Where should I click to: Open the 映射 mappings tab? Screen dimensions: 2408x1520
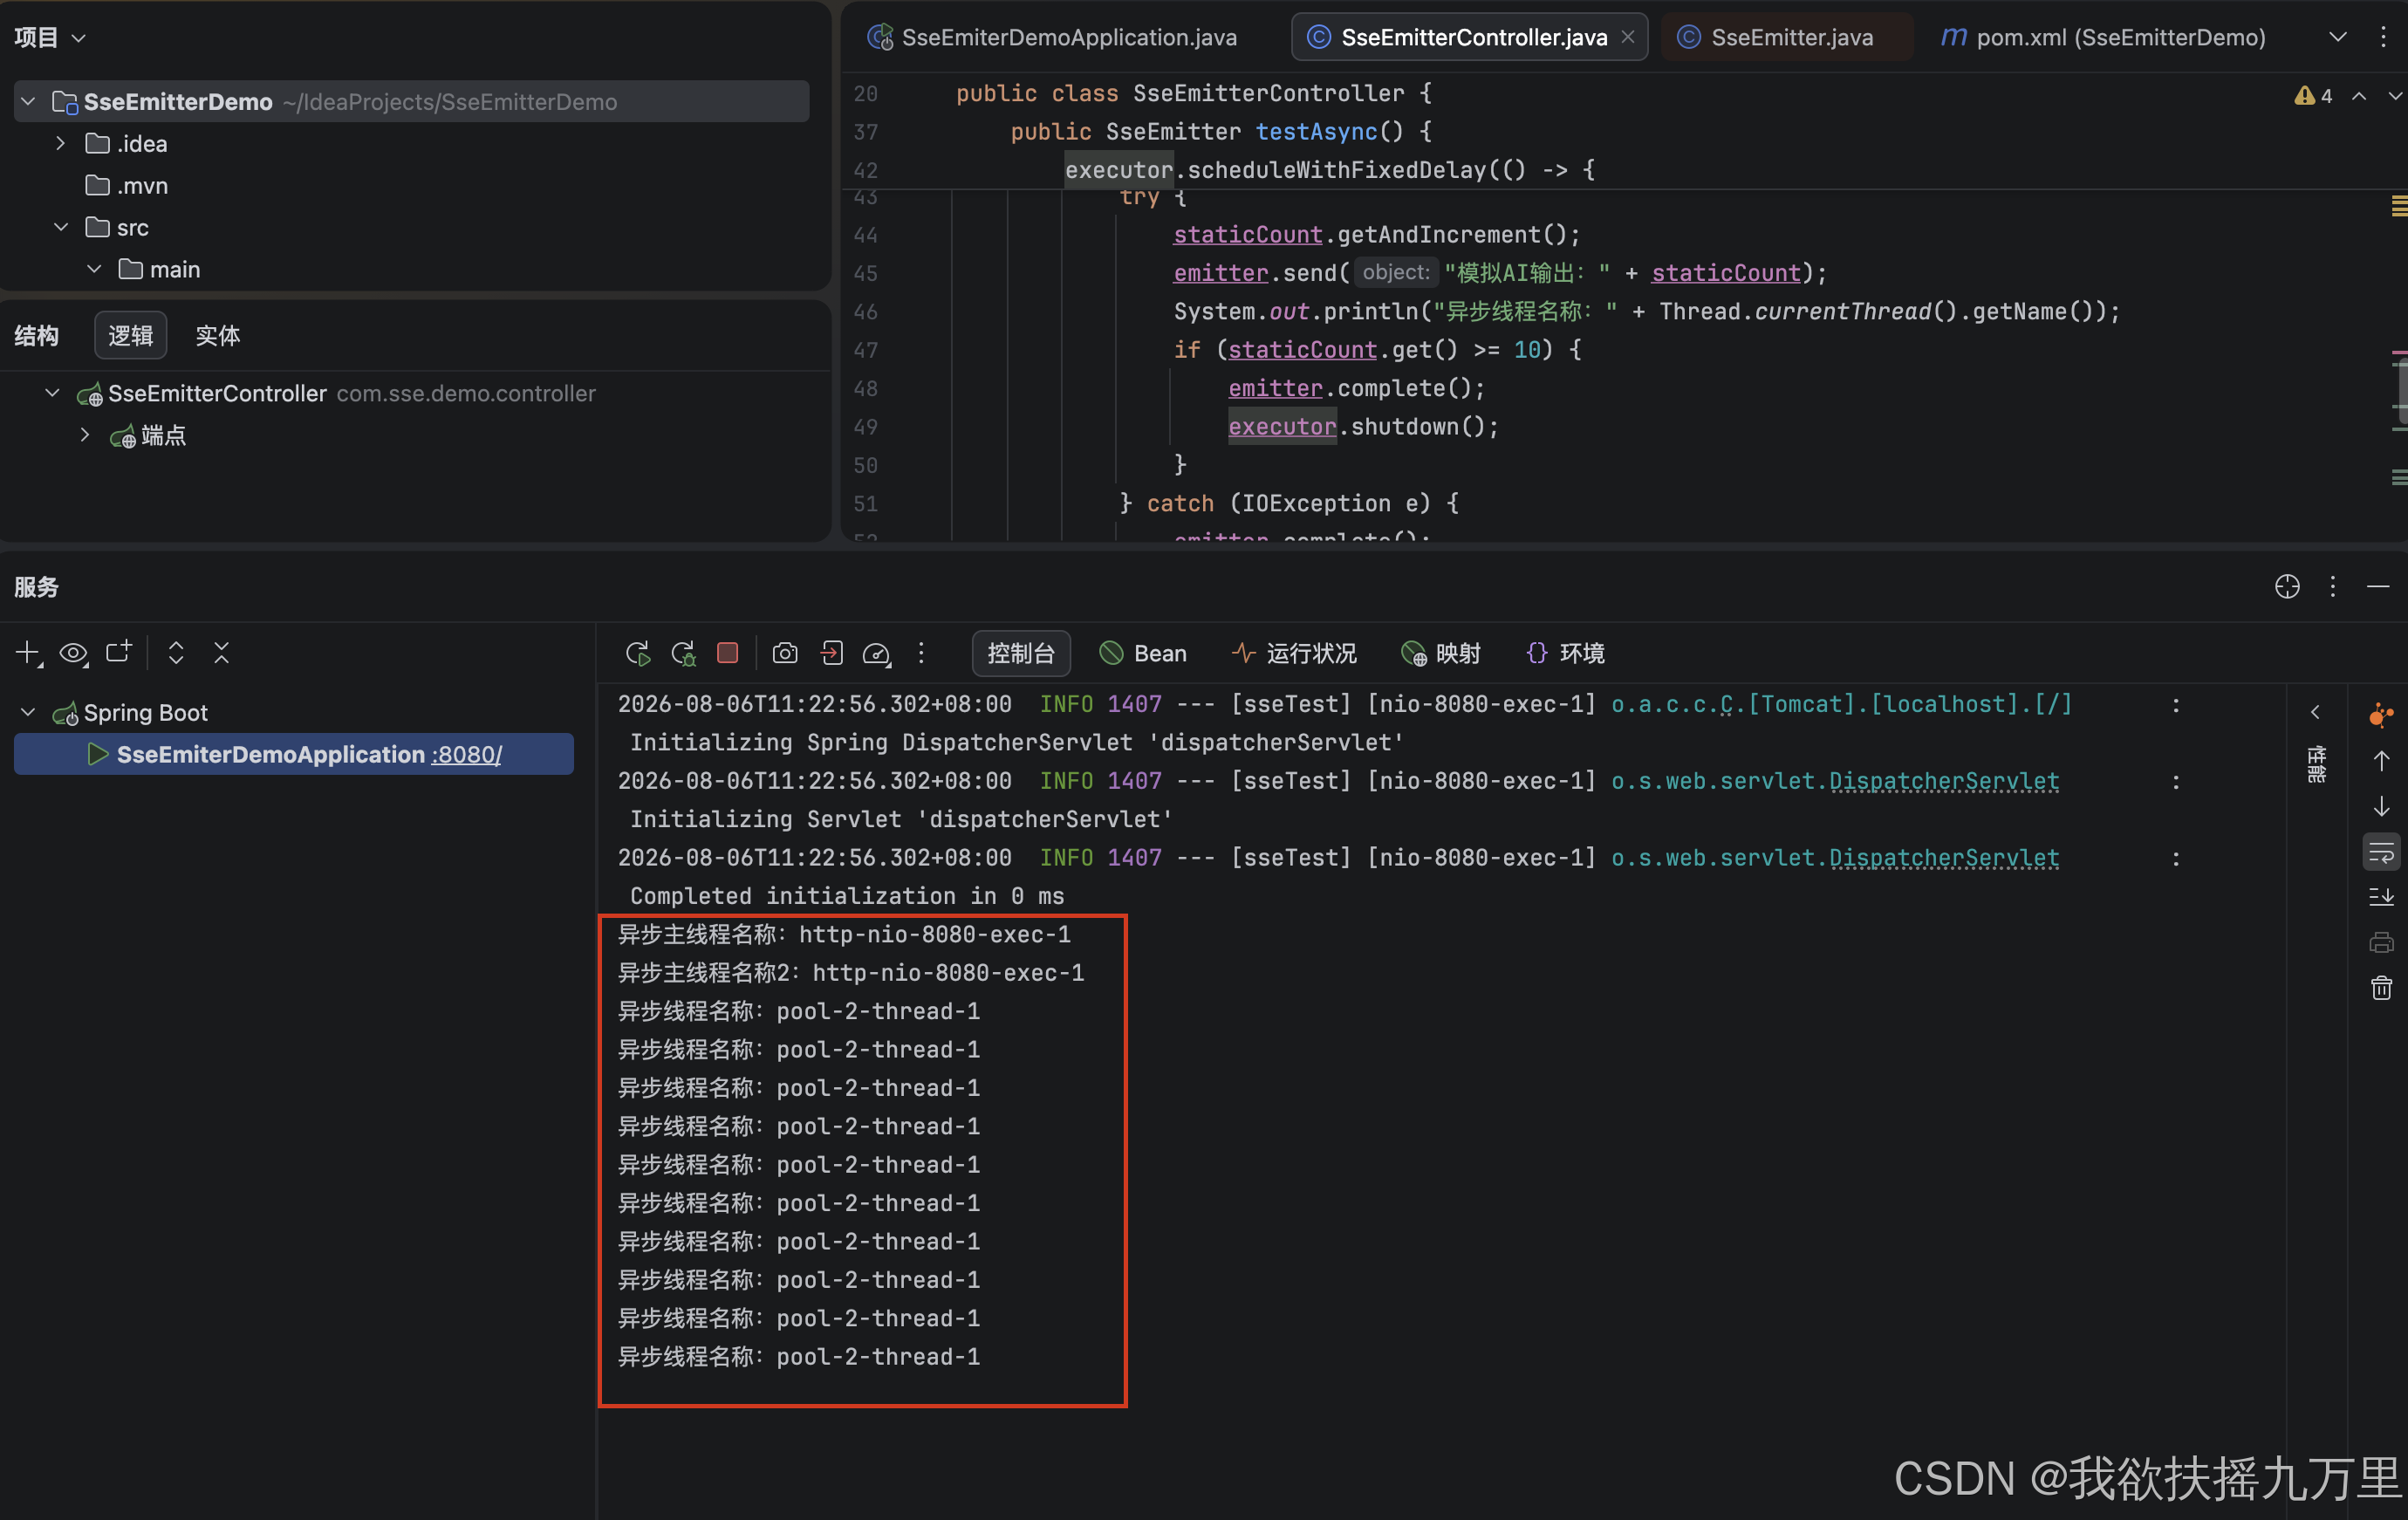click(x=1441, y=653)
